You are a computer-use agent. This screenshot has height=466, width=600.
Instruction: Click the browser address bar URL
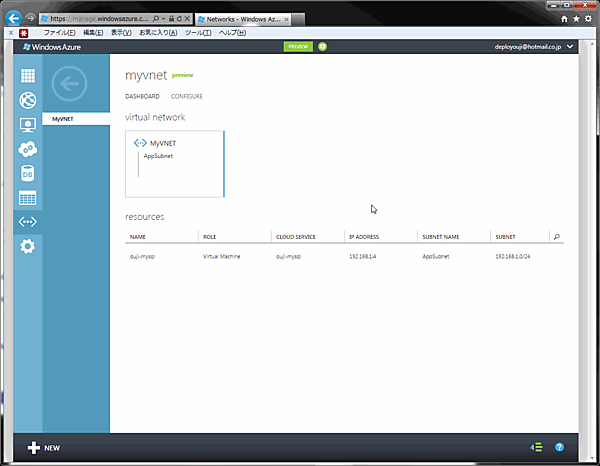(x=99, y=18)
